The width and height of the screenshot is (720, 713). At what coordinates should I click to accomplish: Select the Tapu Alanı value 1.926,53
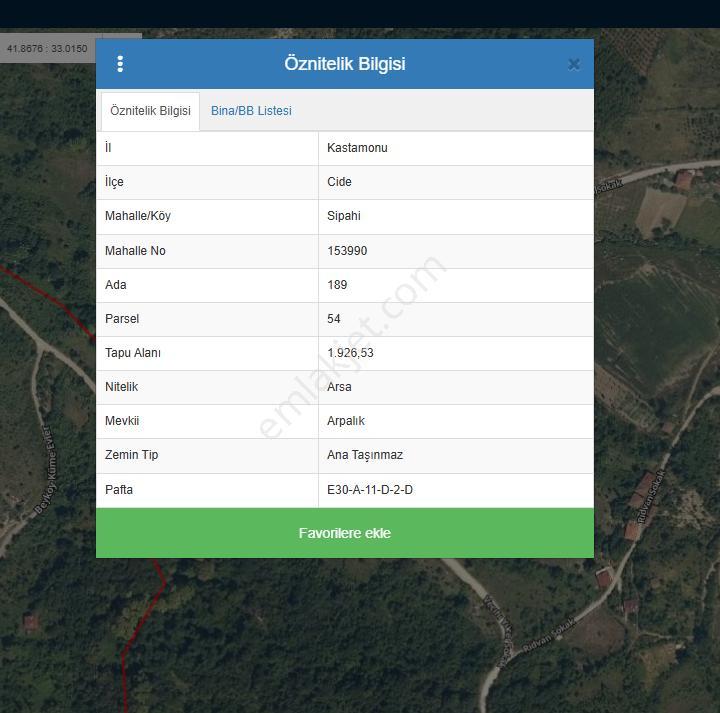(x=350, y=353)
